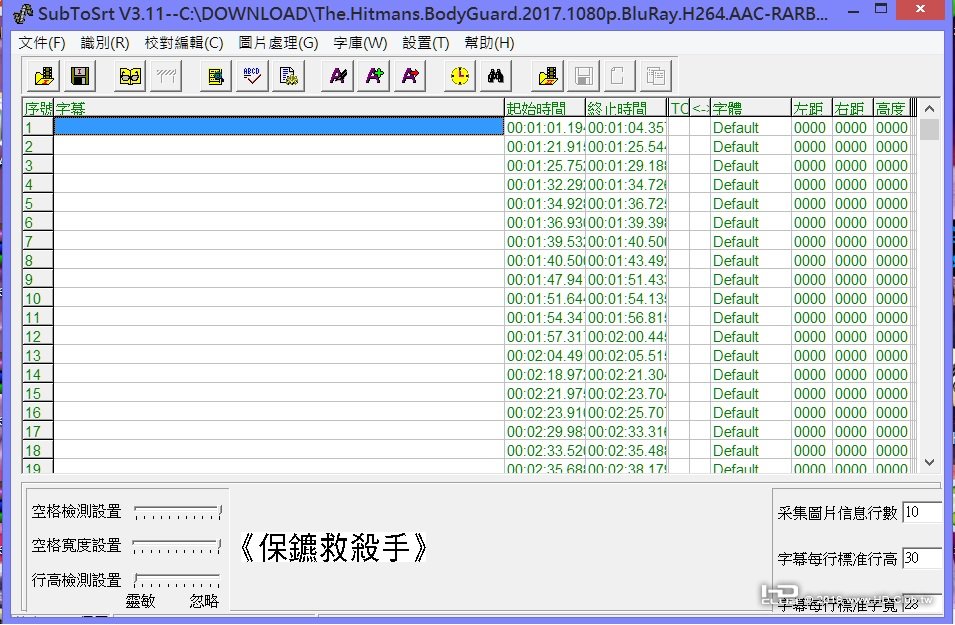Click the greyed-out copy pages icon
Screen dimensions: 955x625
655,76
